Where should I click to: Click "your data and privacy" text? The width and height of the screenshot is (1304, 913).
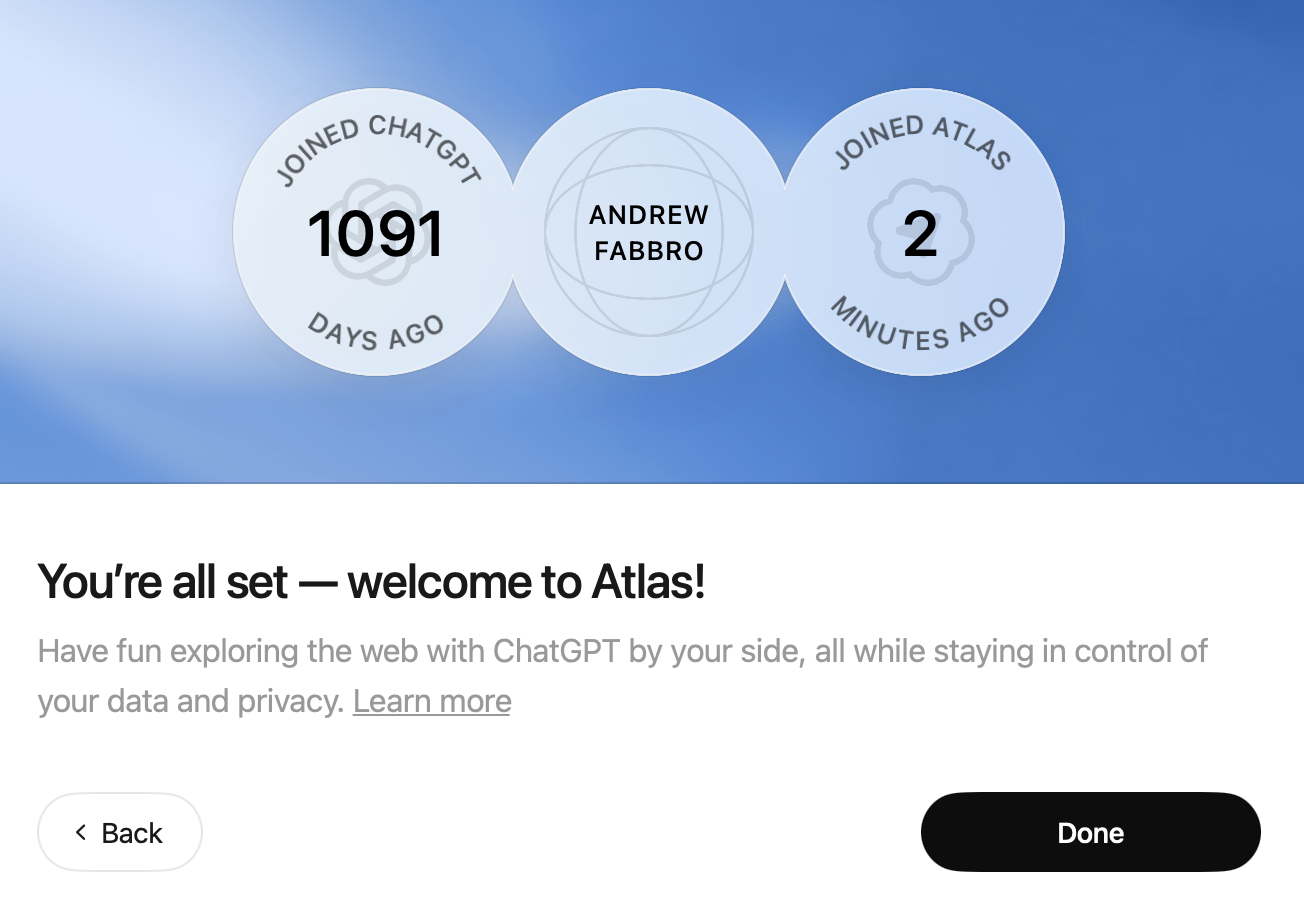[190, 701]
